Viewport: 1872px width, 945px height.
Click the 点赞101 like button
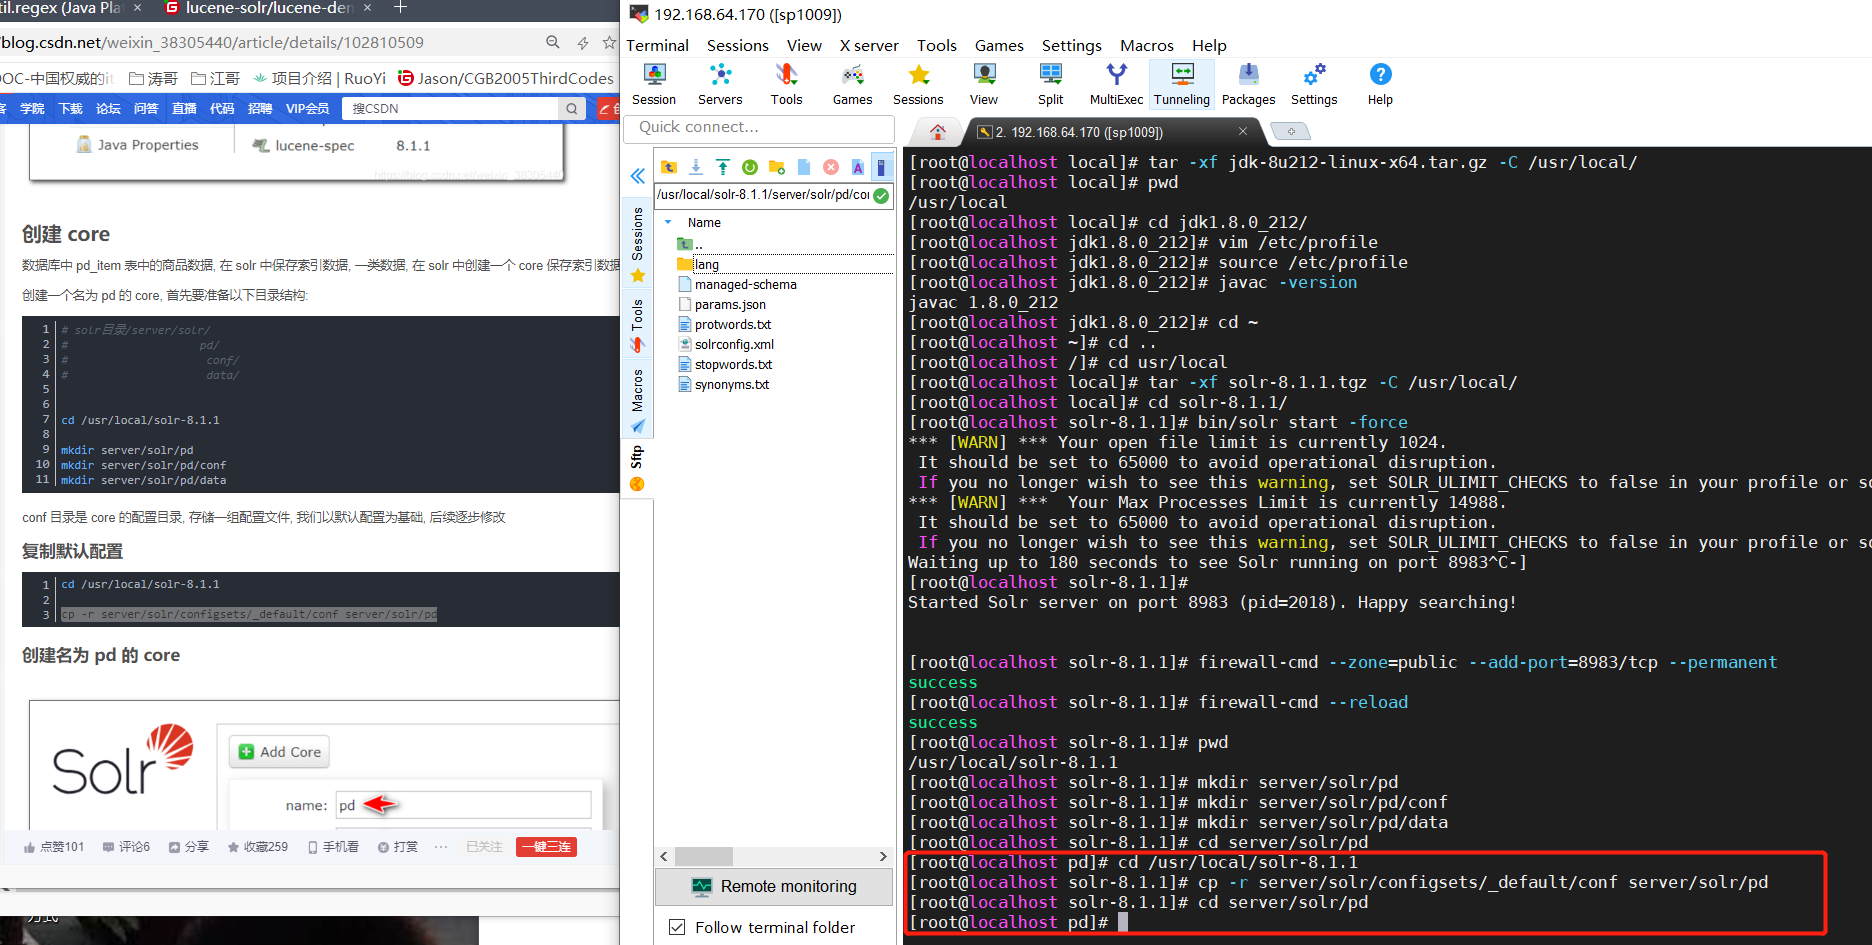[54, 847]
